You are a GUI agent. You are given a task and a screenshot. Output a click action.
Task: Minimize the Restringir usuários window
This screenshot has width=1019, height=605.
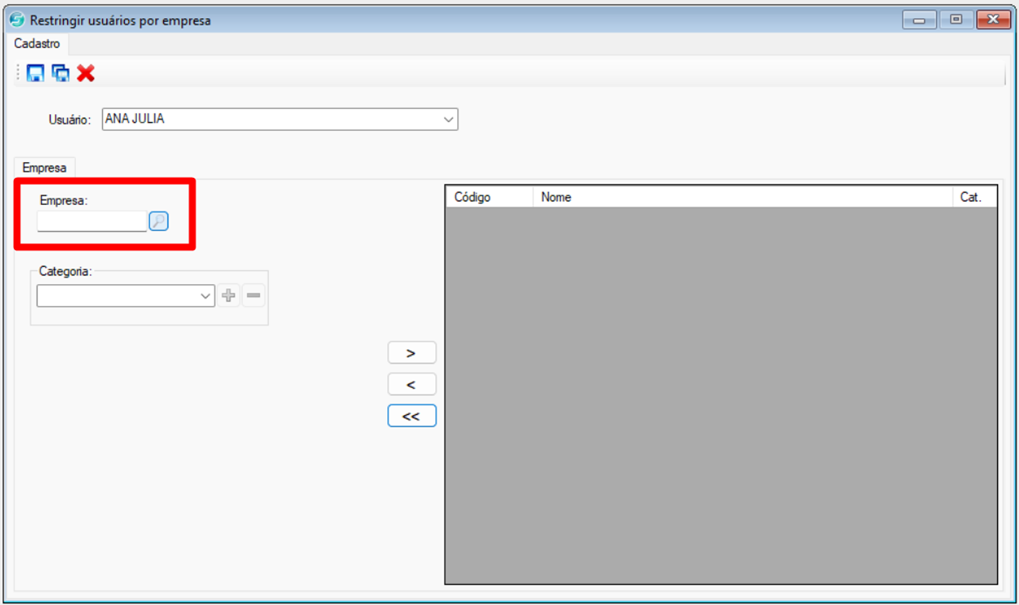tap(919, 19)
